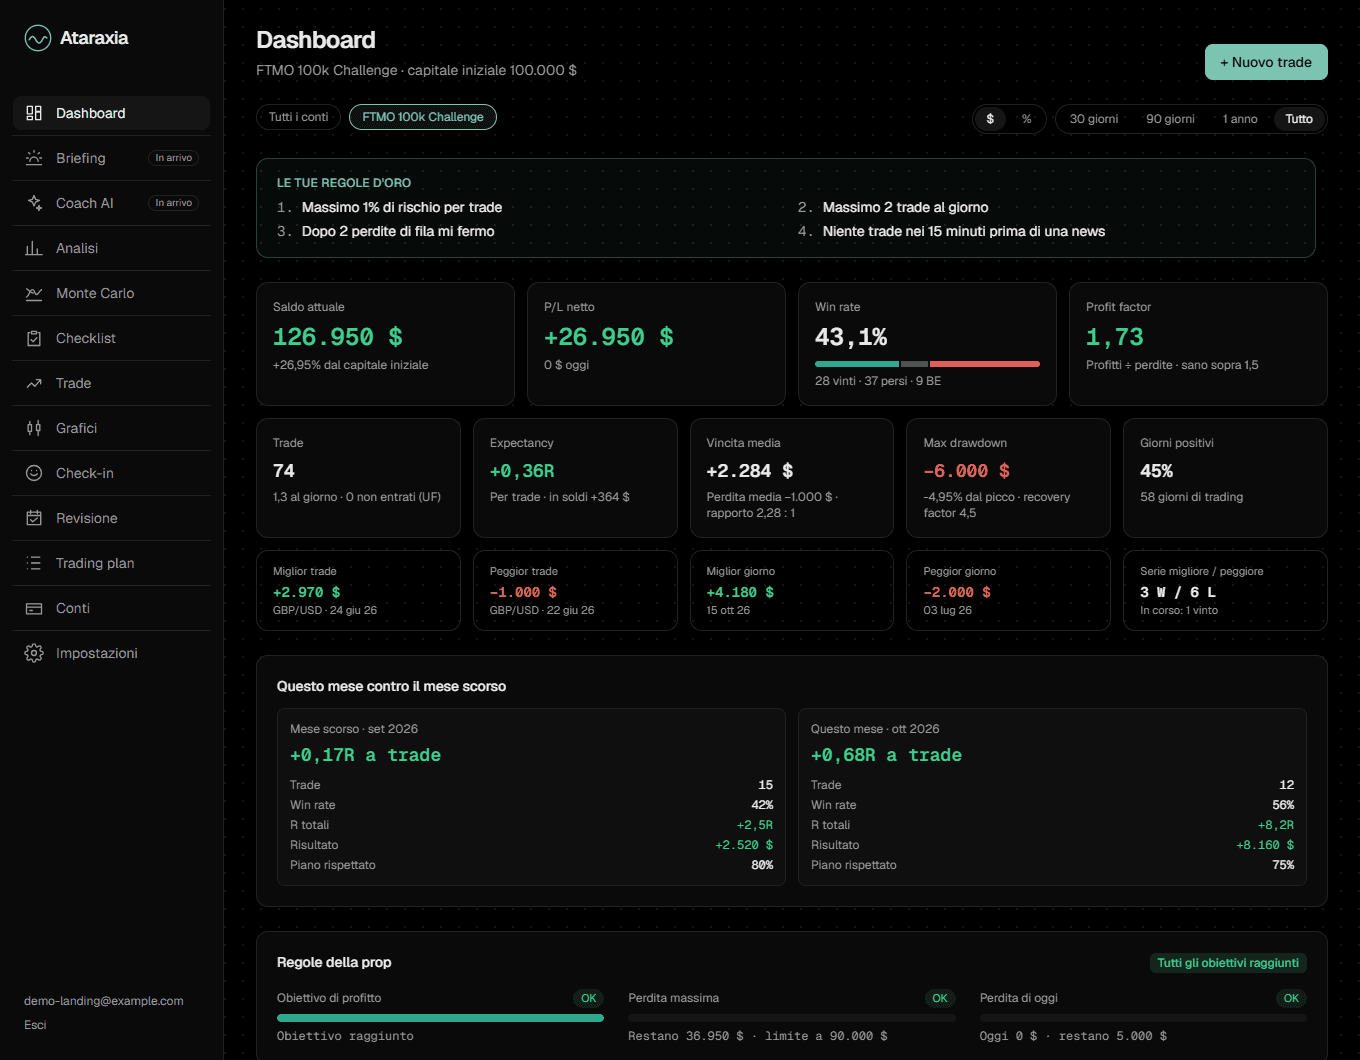Screen dimensions: 1360x1060
Task: Click the Win rate win/loss bar
Action: (927, 364)
